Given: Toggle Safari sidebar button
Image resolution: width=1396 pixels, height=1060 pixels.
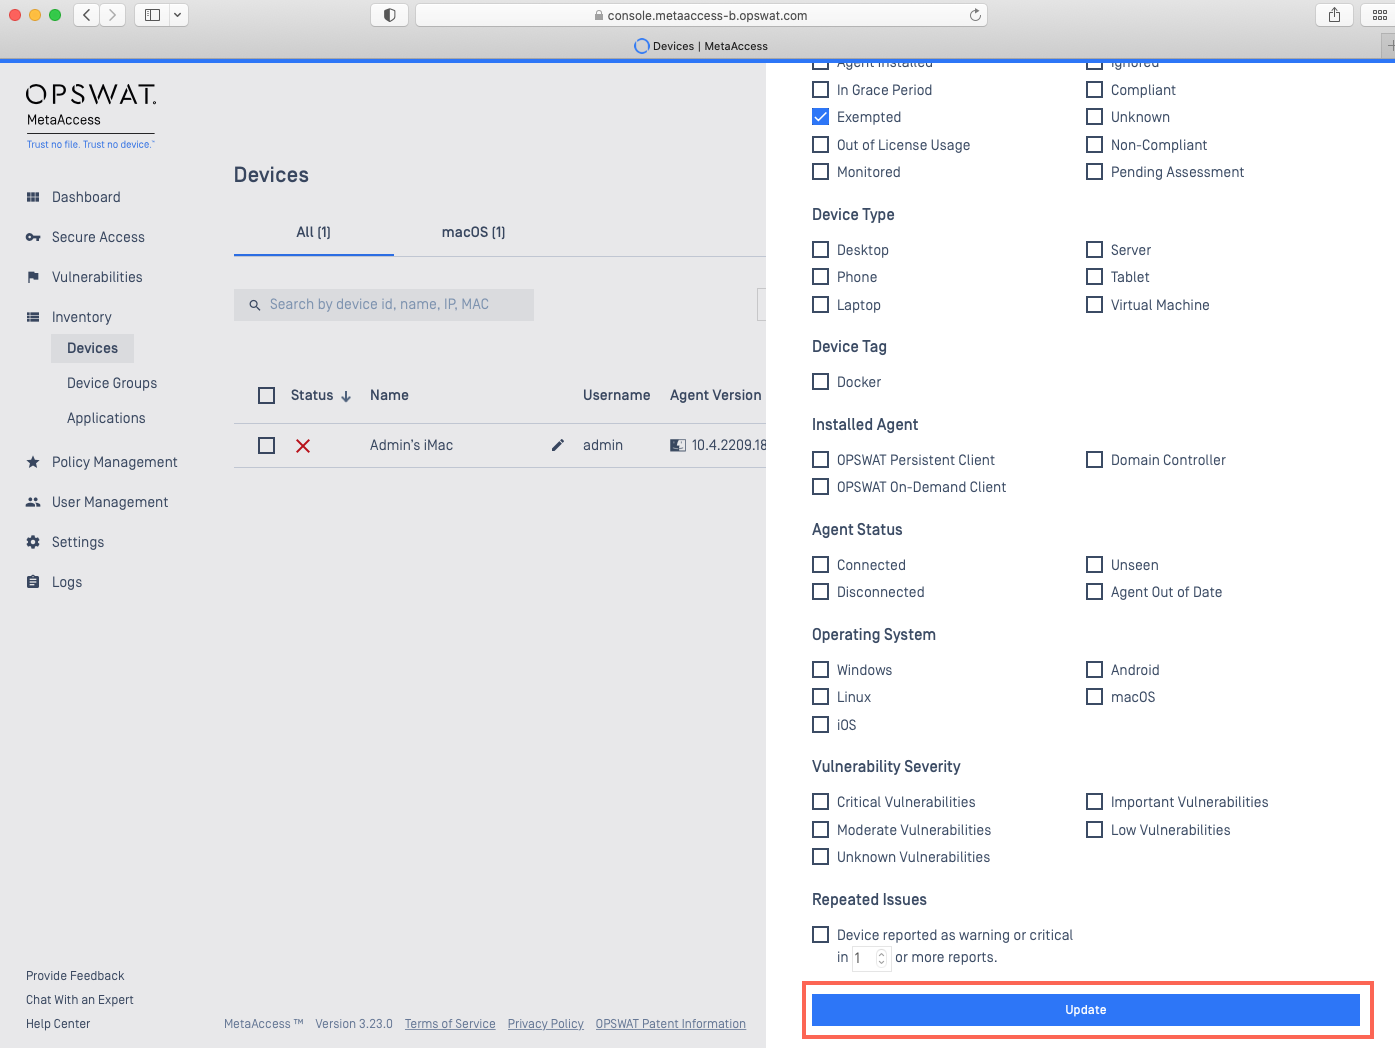Looking at the screenshot, I should coord(152,15).
